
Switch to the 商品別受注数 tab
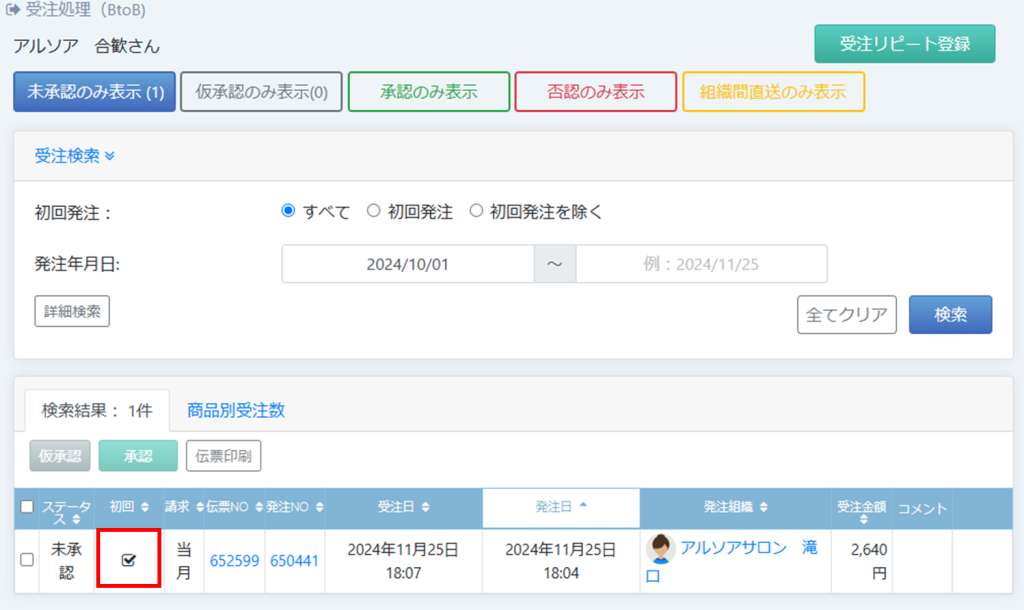point(236,410)
